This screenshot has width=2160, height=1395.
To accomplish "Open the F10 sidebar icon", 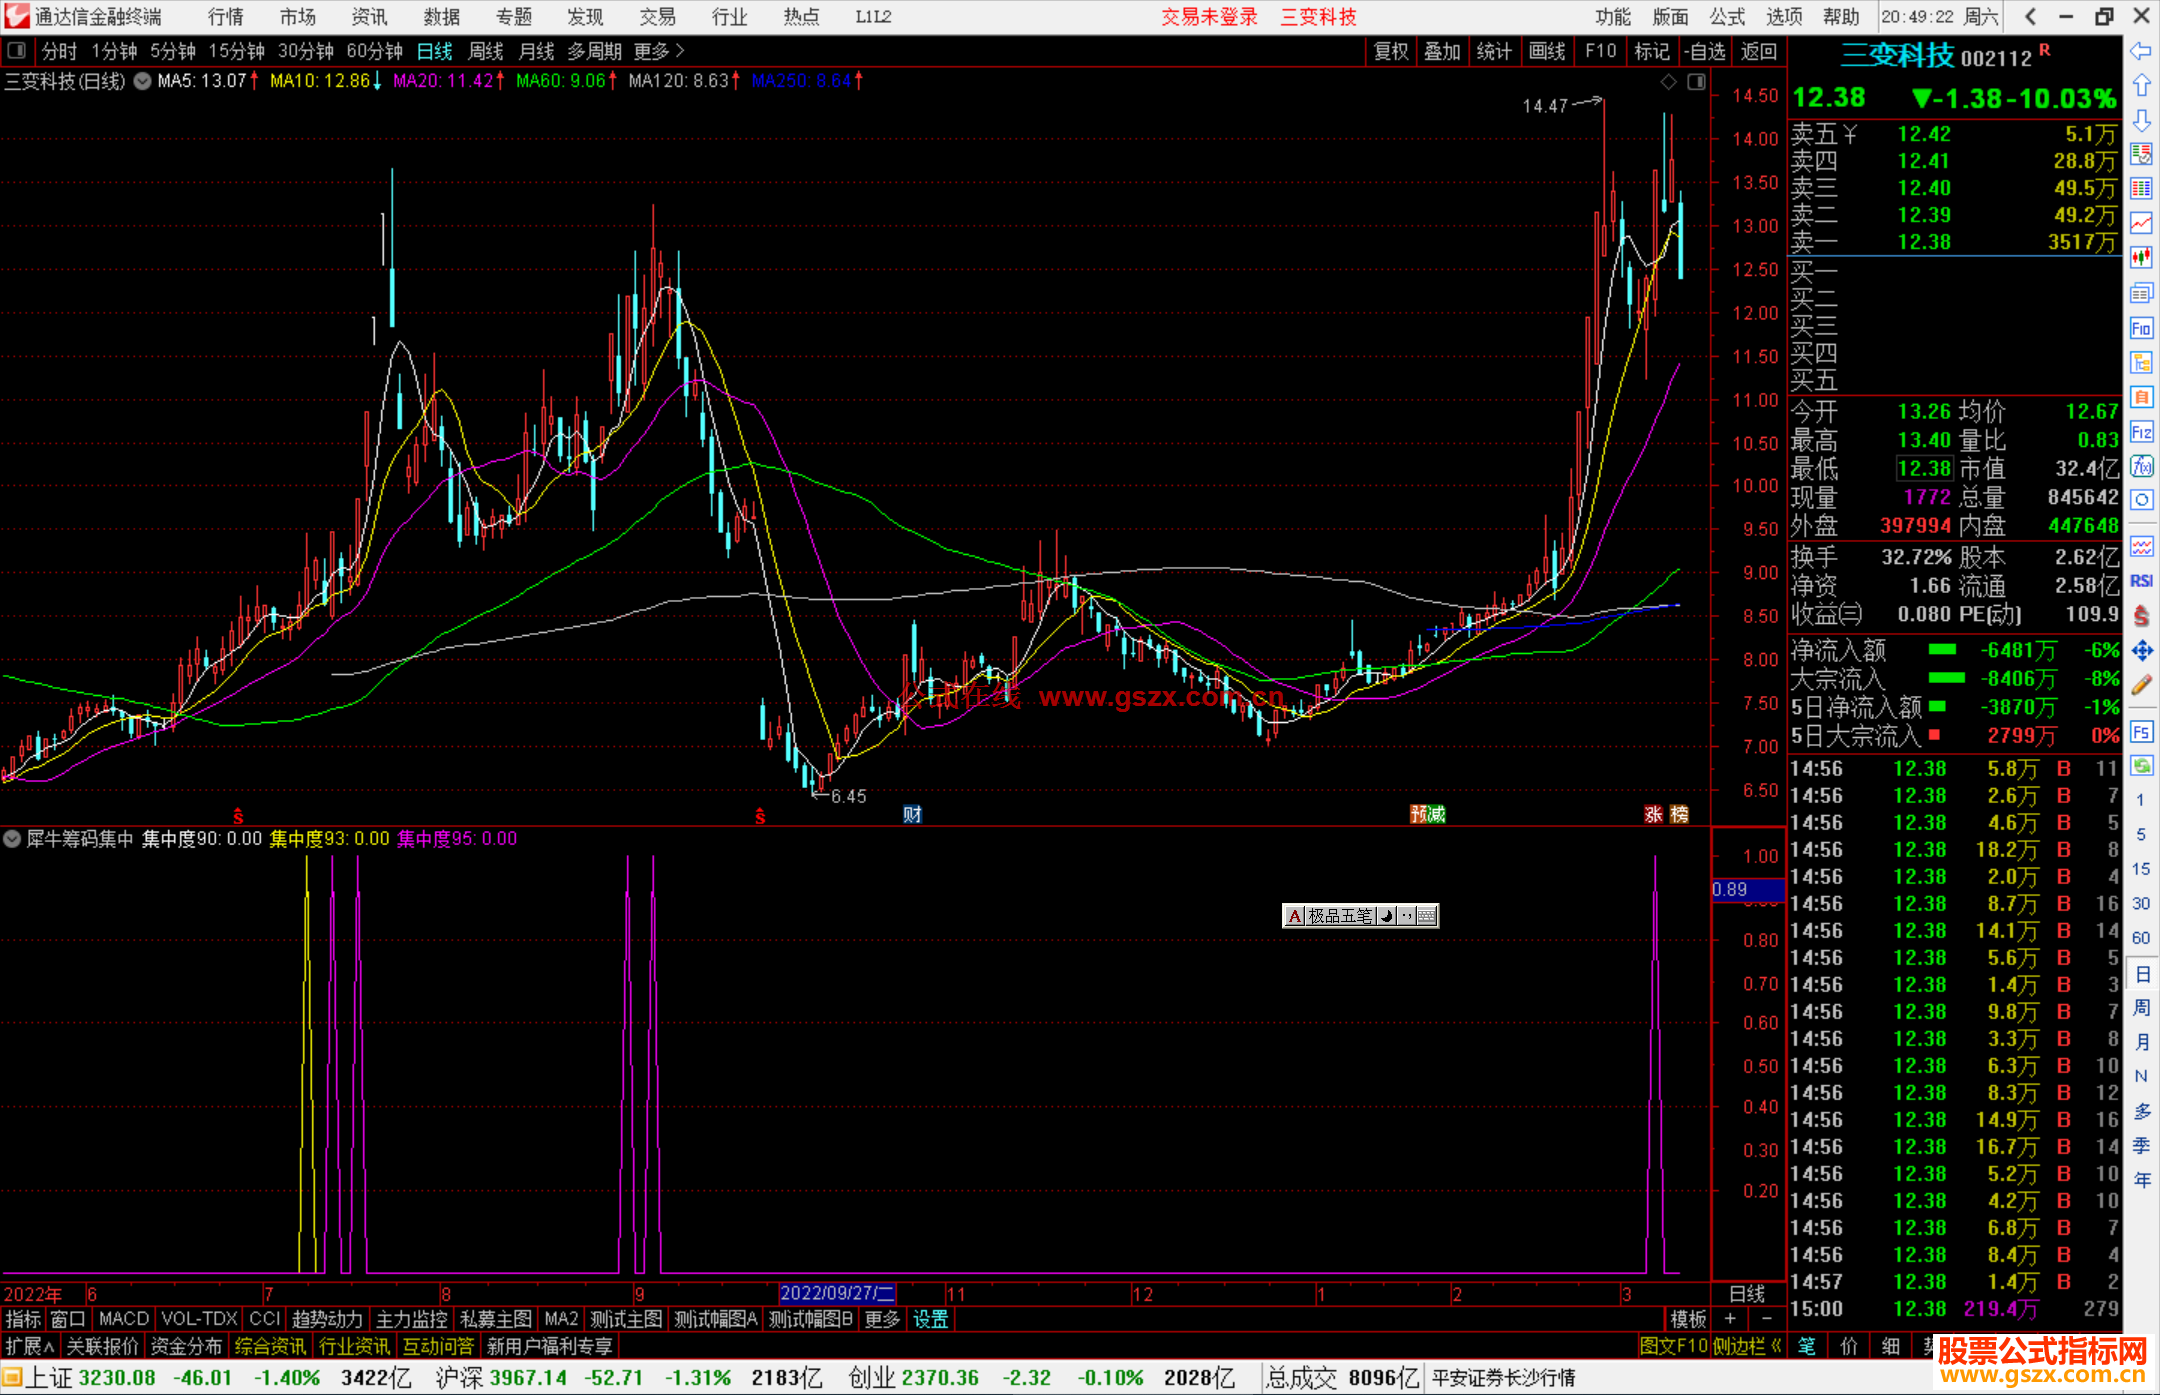I will 2141,329.
